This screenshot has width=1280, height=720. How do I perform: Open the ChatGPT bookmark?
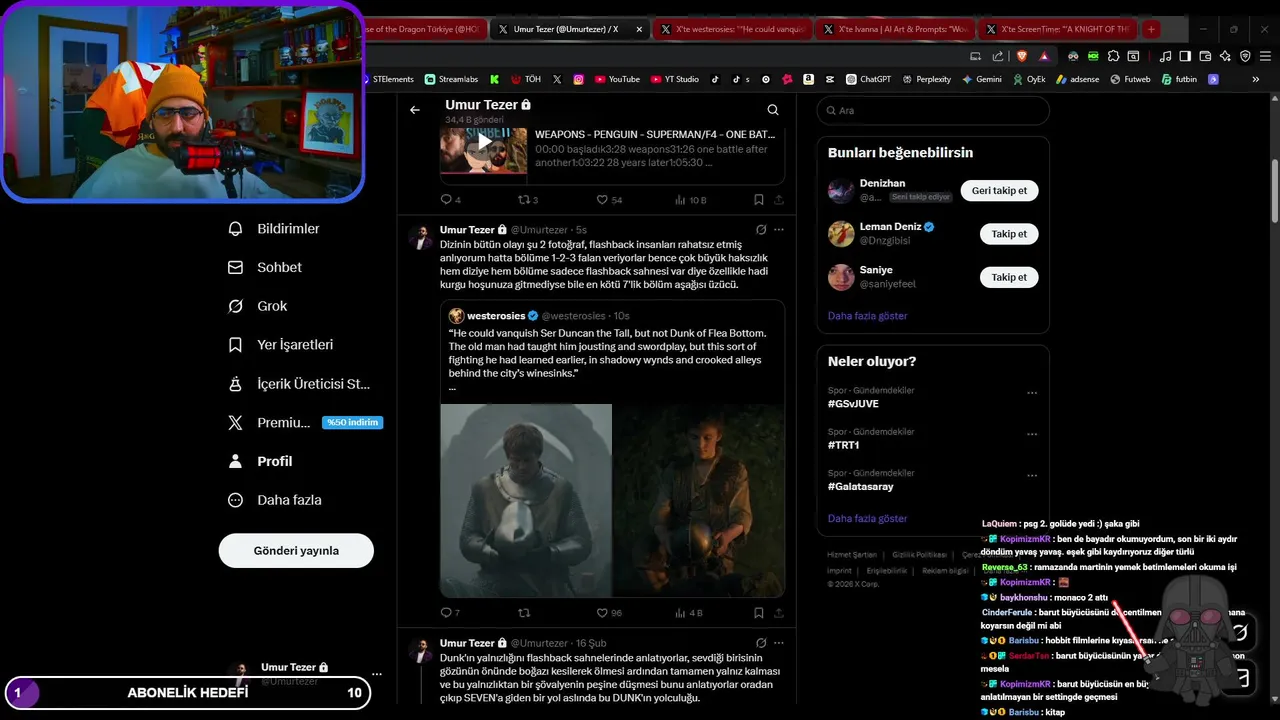[x=868, y=79]
